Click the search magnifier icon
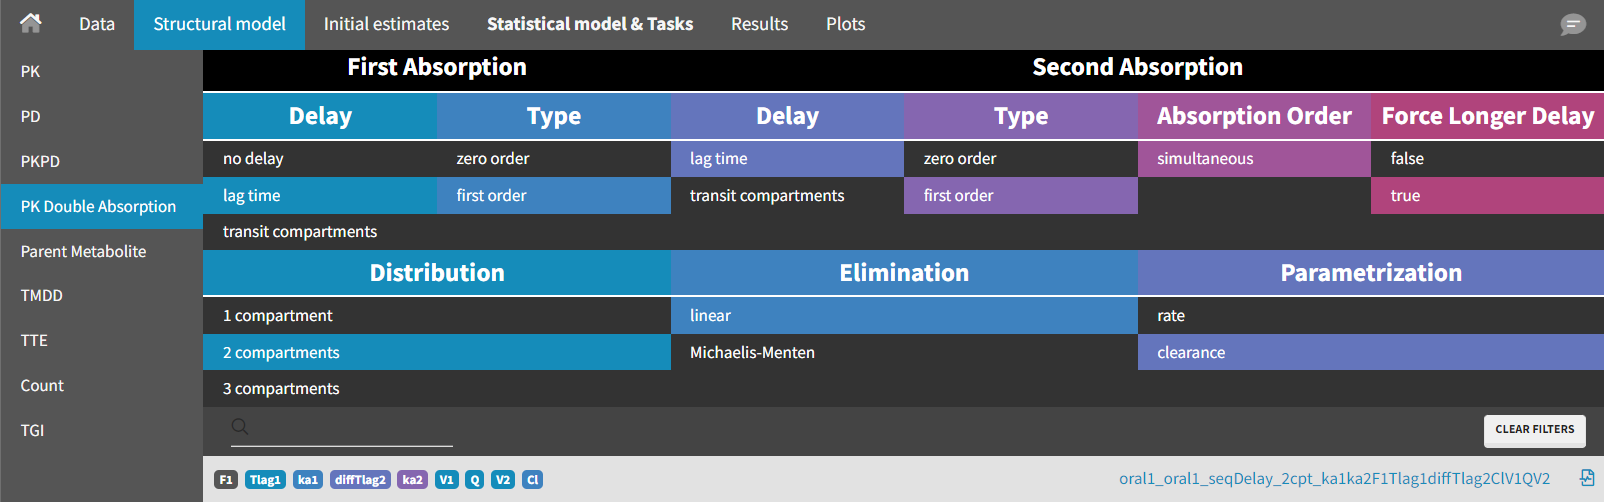Screen dimensions: 1604x502 tap(240, 427)
